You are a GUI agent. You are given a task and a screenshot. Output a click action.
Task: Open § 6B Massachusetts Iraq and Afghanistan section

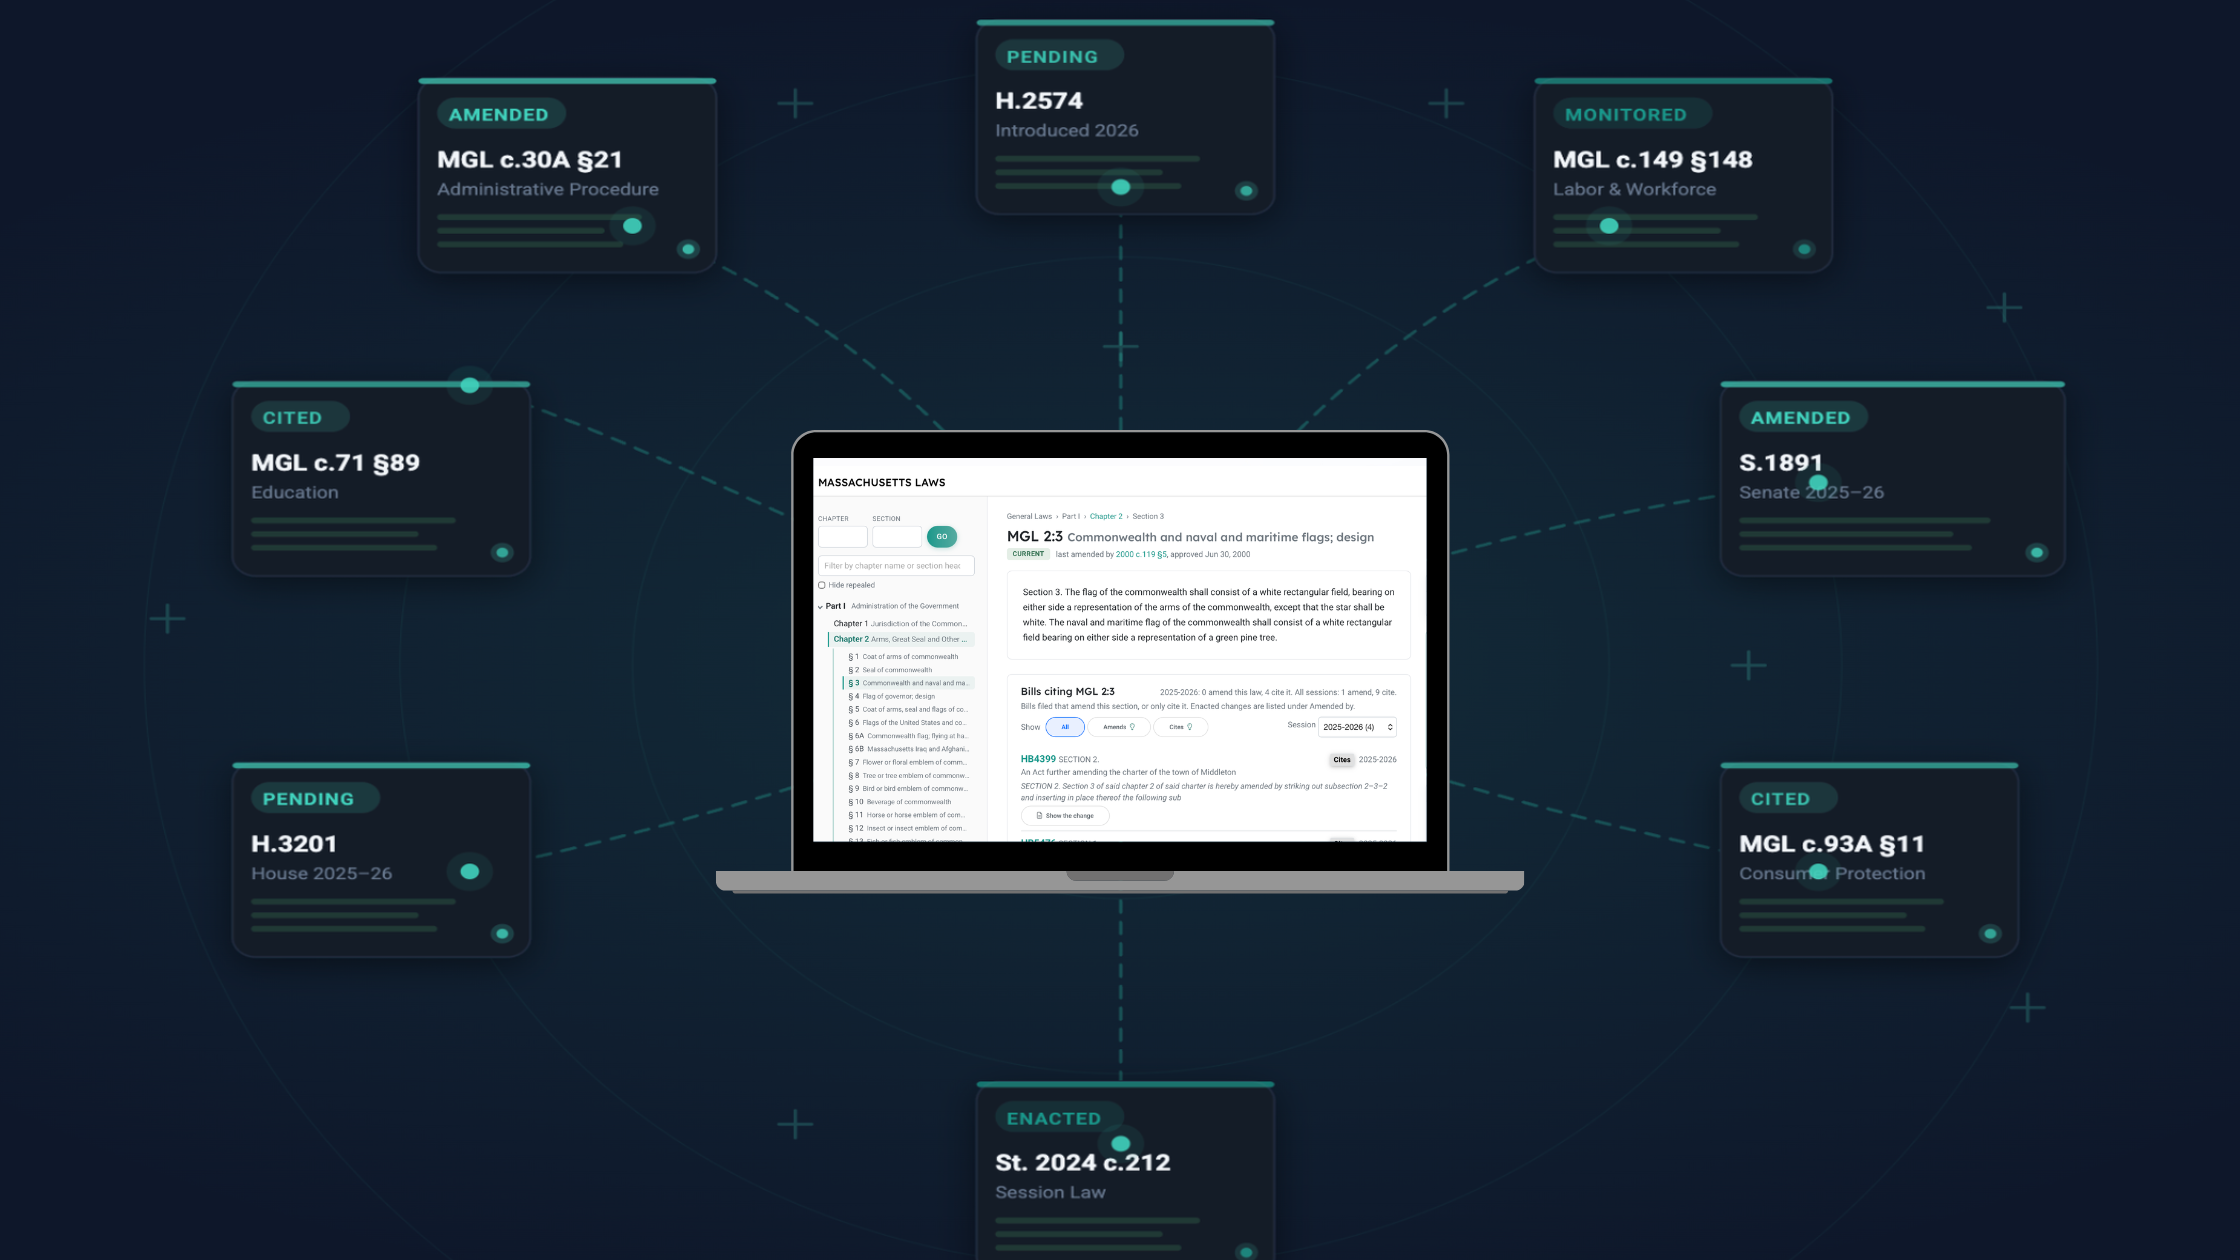[x=908, y=749]
